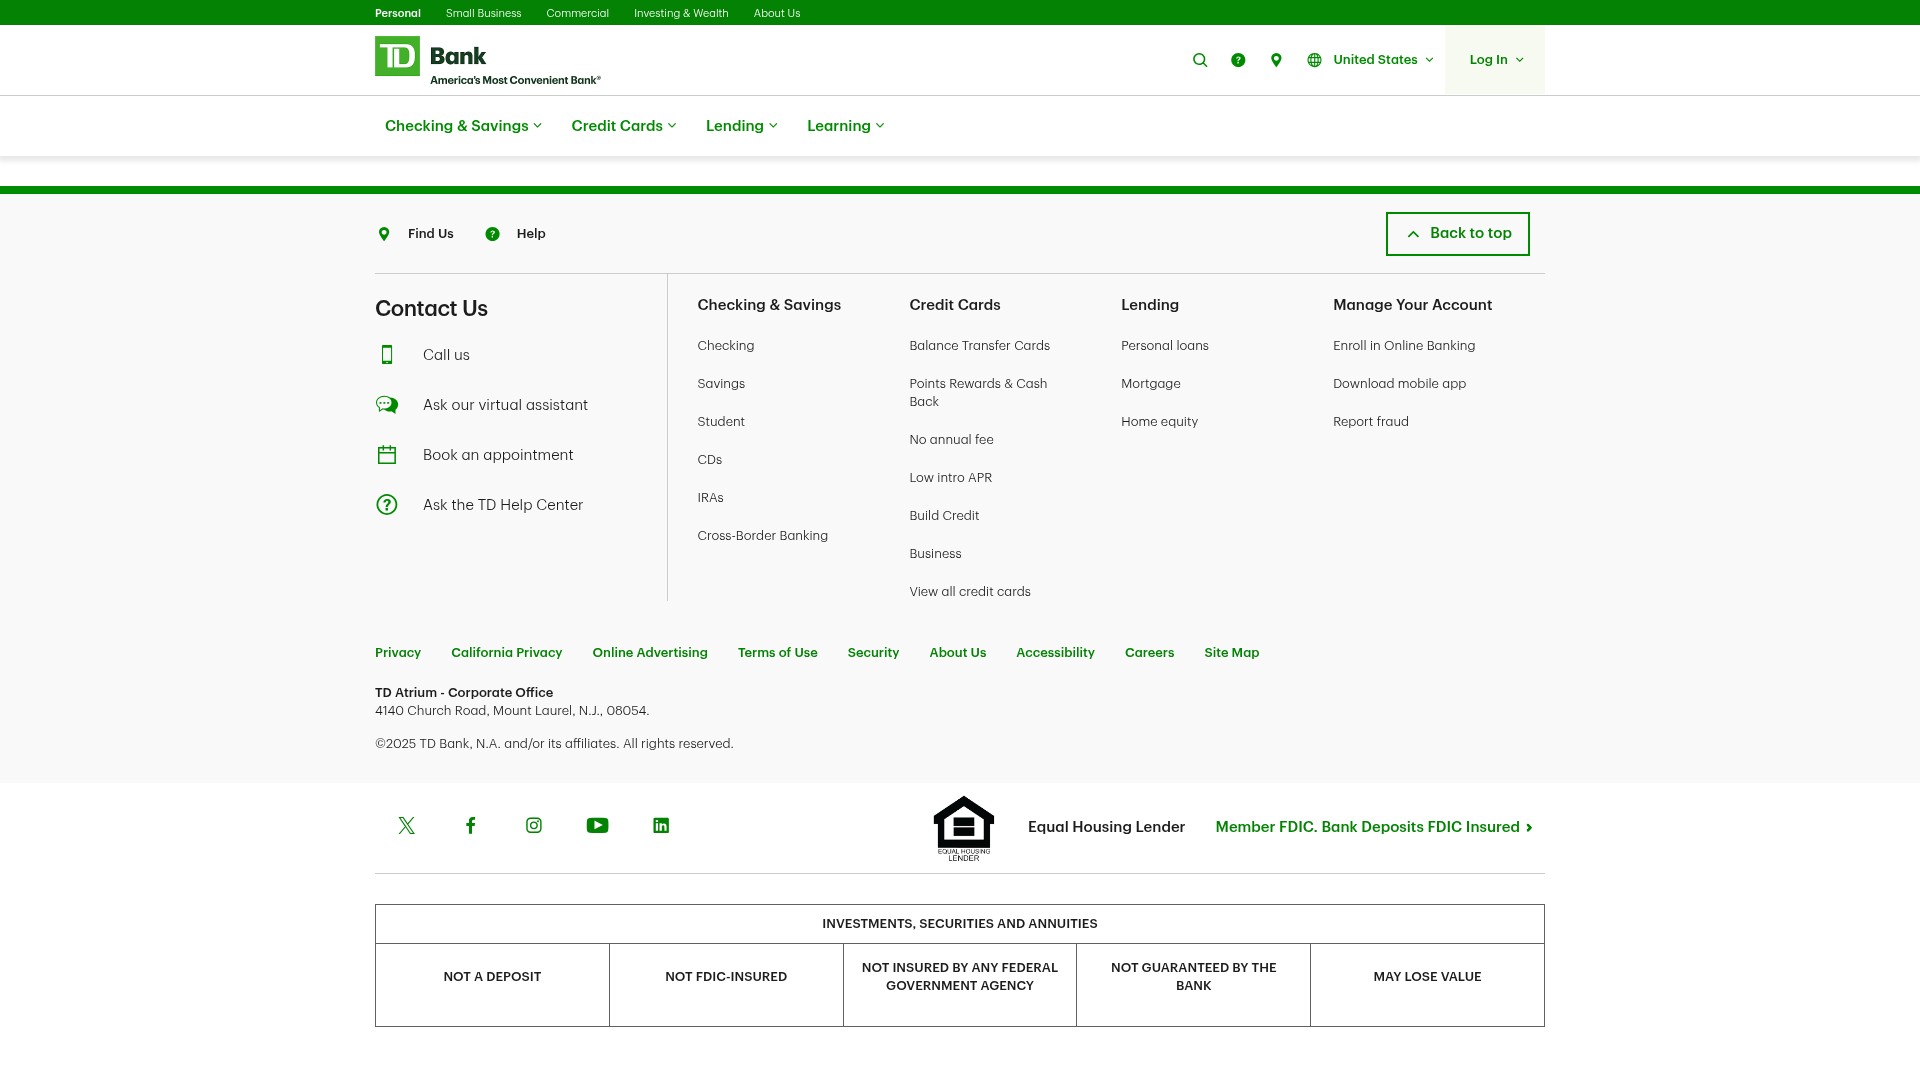Open the X (Twitter) social icon
Viewport: 1920px width, 1080px height.
point(406,826)
